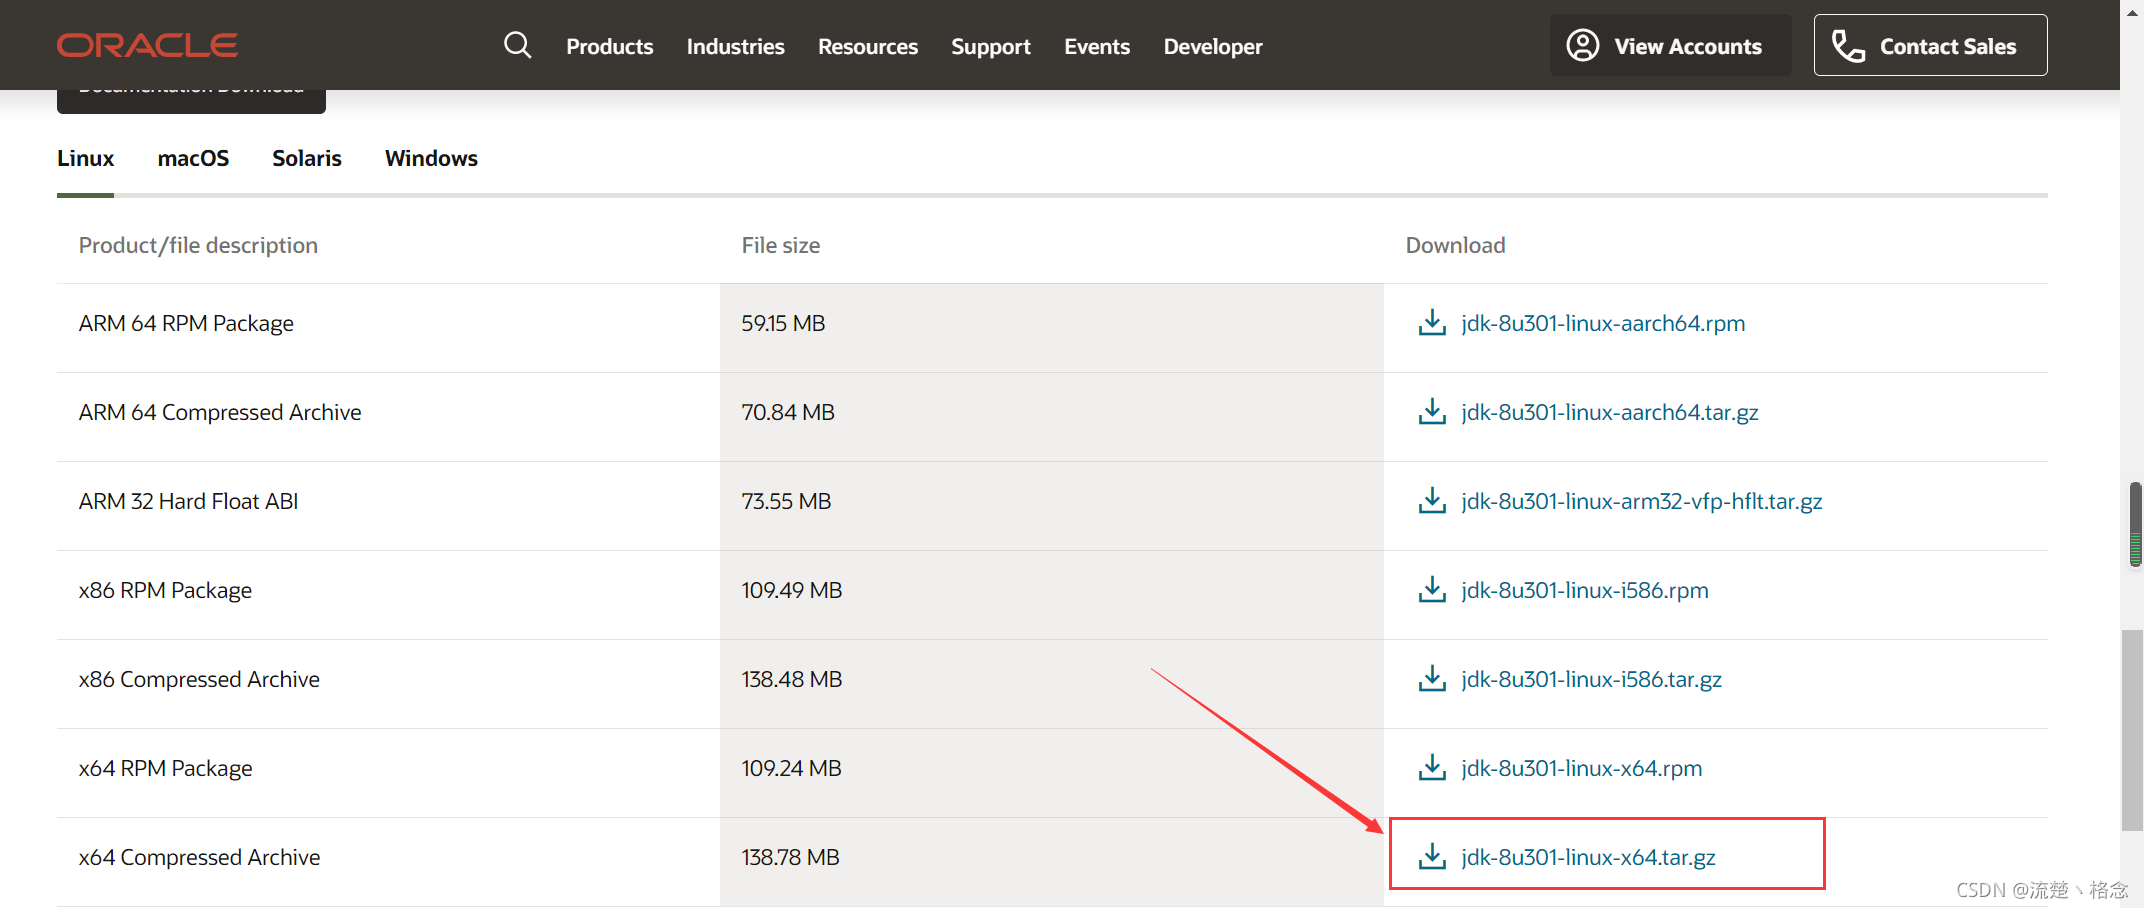The image size is (2144, 908).
Task: Click the View Accounts button
Action: [1669, 46]
